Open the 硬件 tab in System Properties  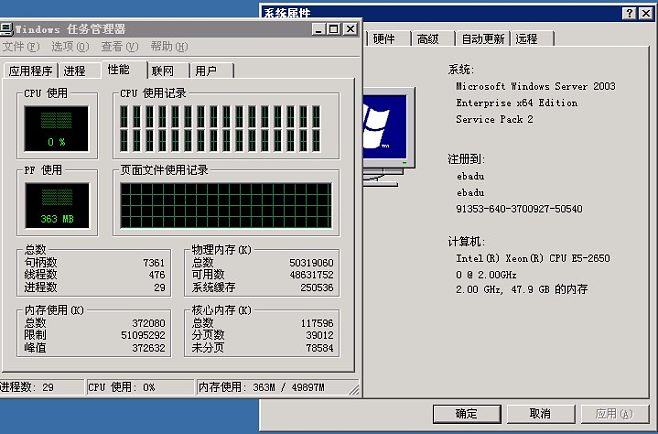(389, 39)
